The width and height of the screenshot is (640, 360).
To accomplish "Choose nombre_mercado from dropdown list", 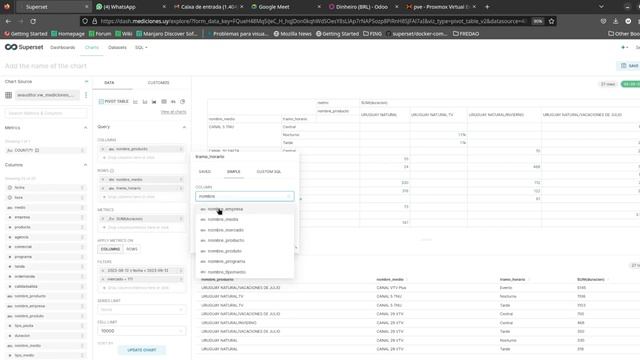I will pyautogui.click(x=245, y=230).
